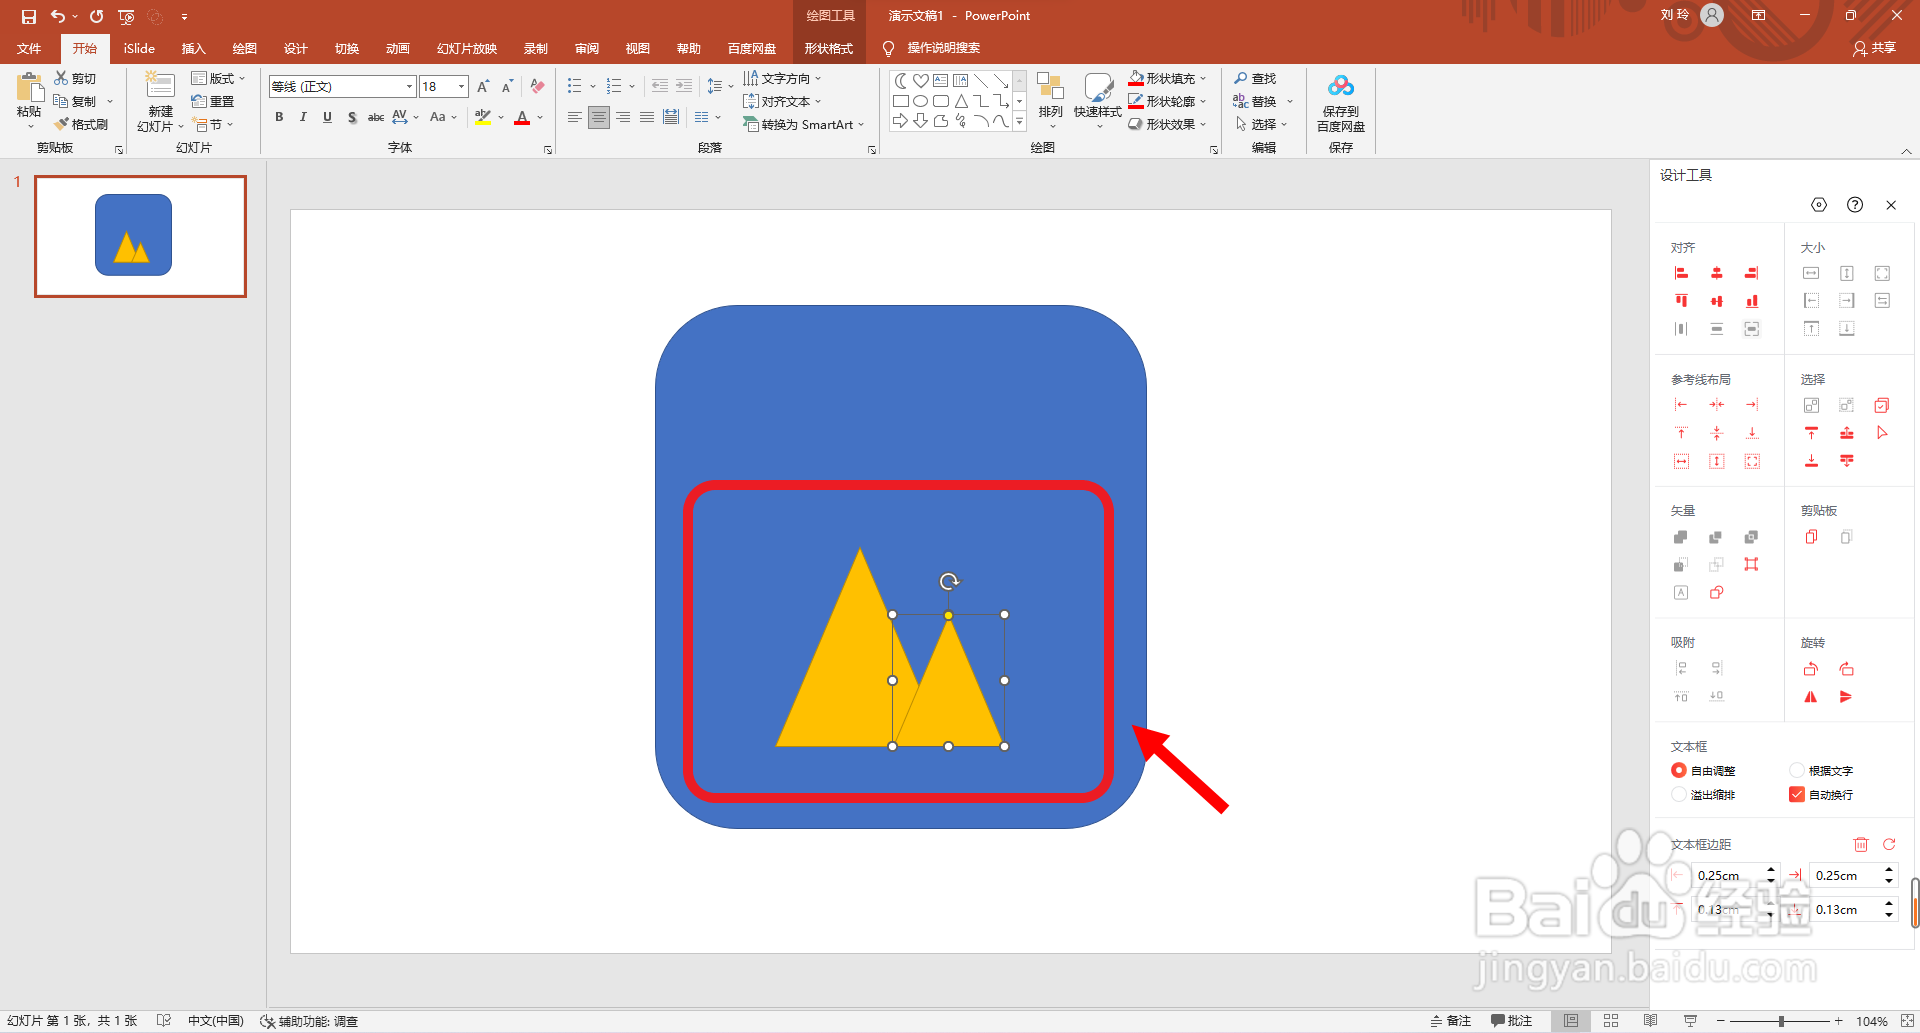Image resolution: width=1920 pixels, height=1033 pixels.
Task: Switch to the 设计 ribbon tab
Action: pos(295,48)
